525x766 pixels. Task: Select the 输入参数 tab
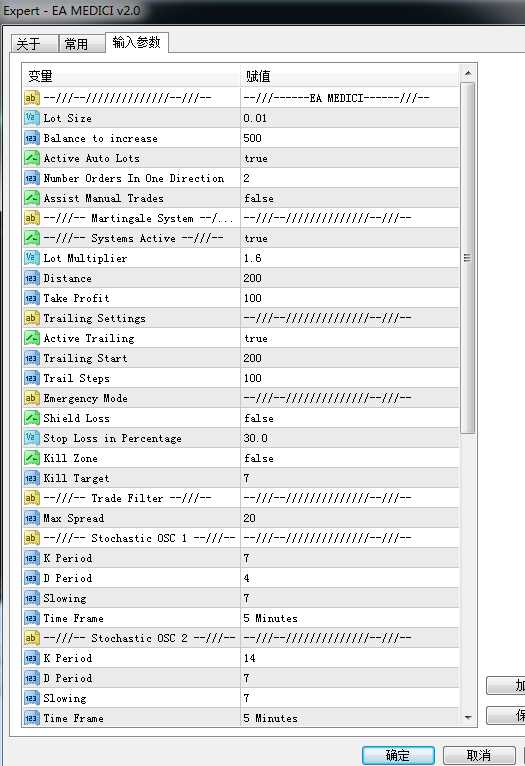(x=137, y=43)
